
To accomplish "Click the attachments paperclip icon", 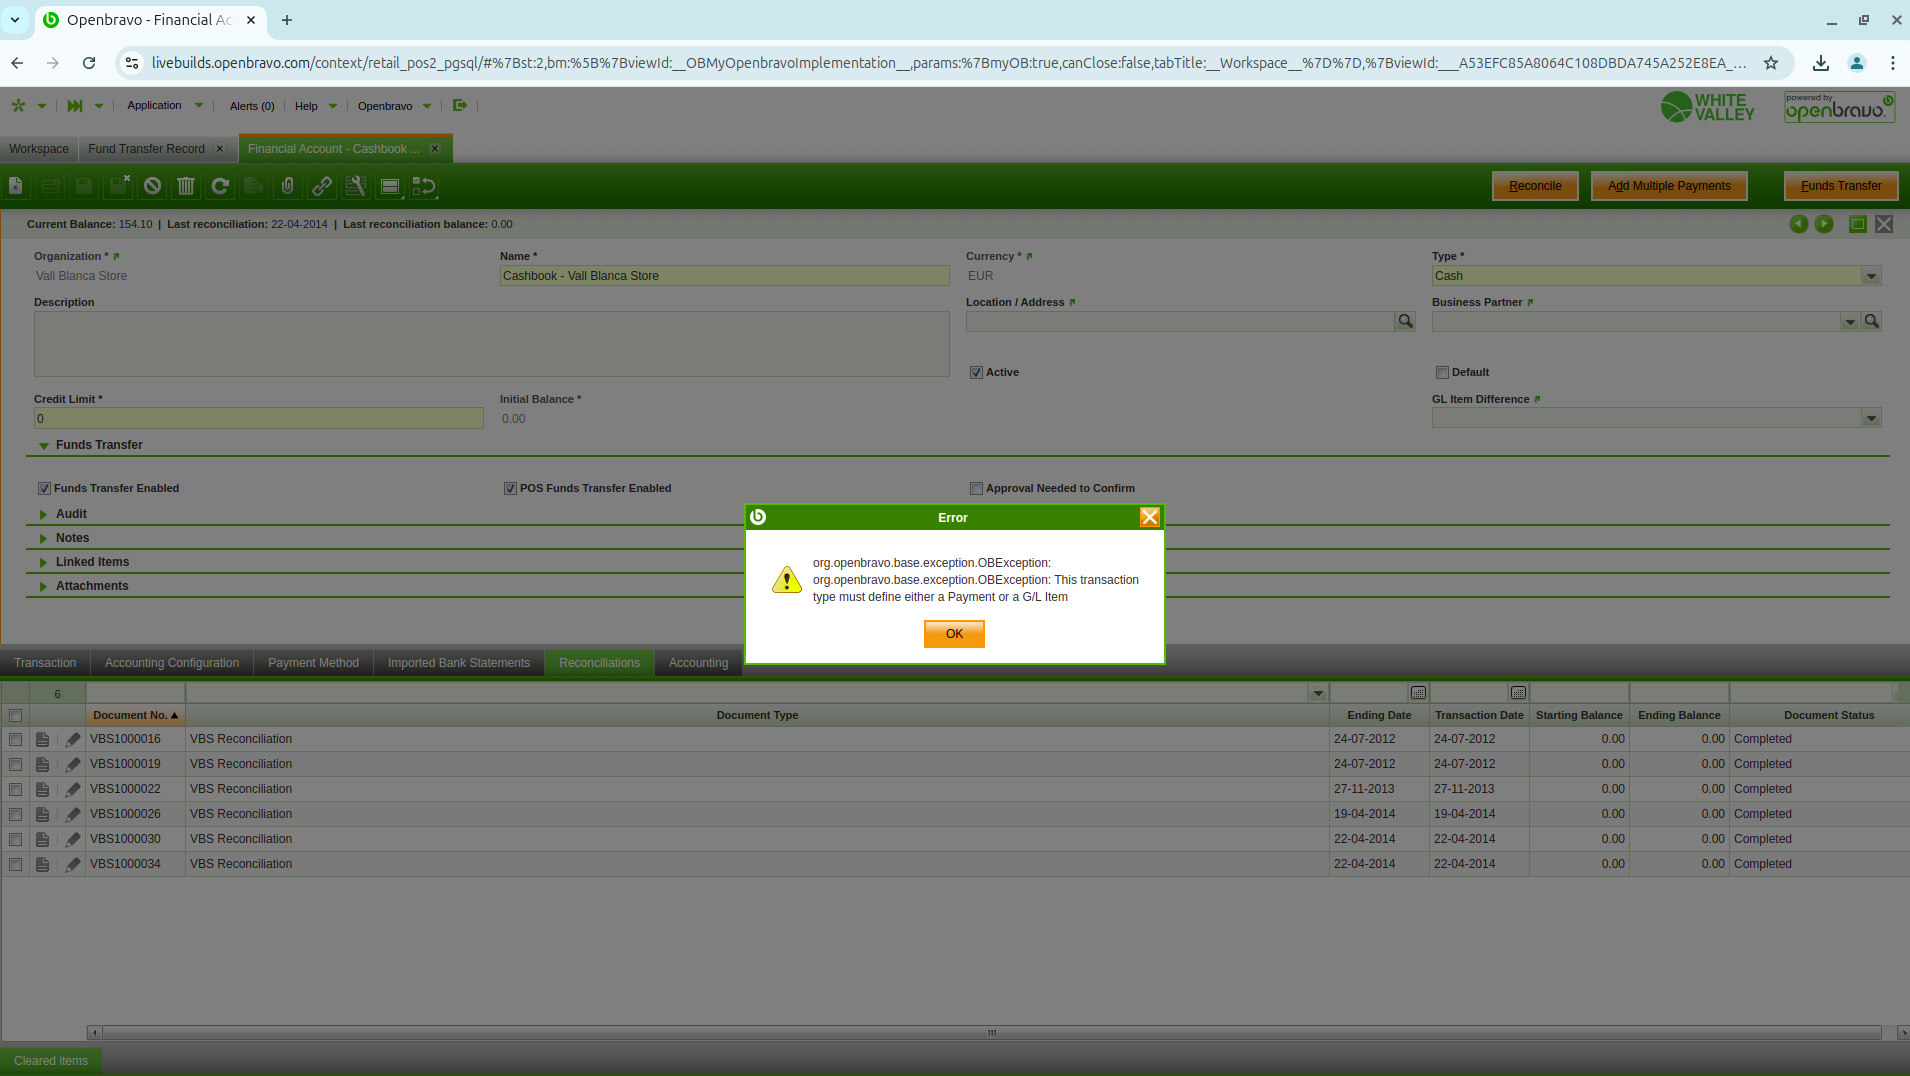I will (x=288, y=186).
